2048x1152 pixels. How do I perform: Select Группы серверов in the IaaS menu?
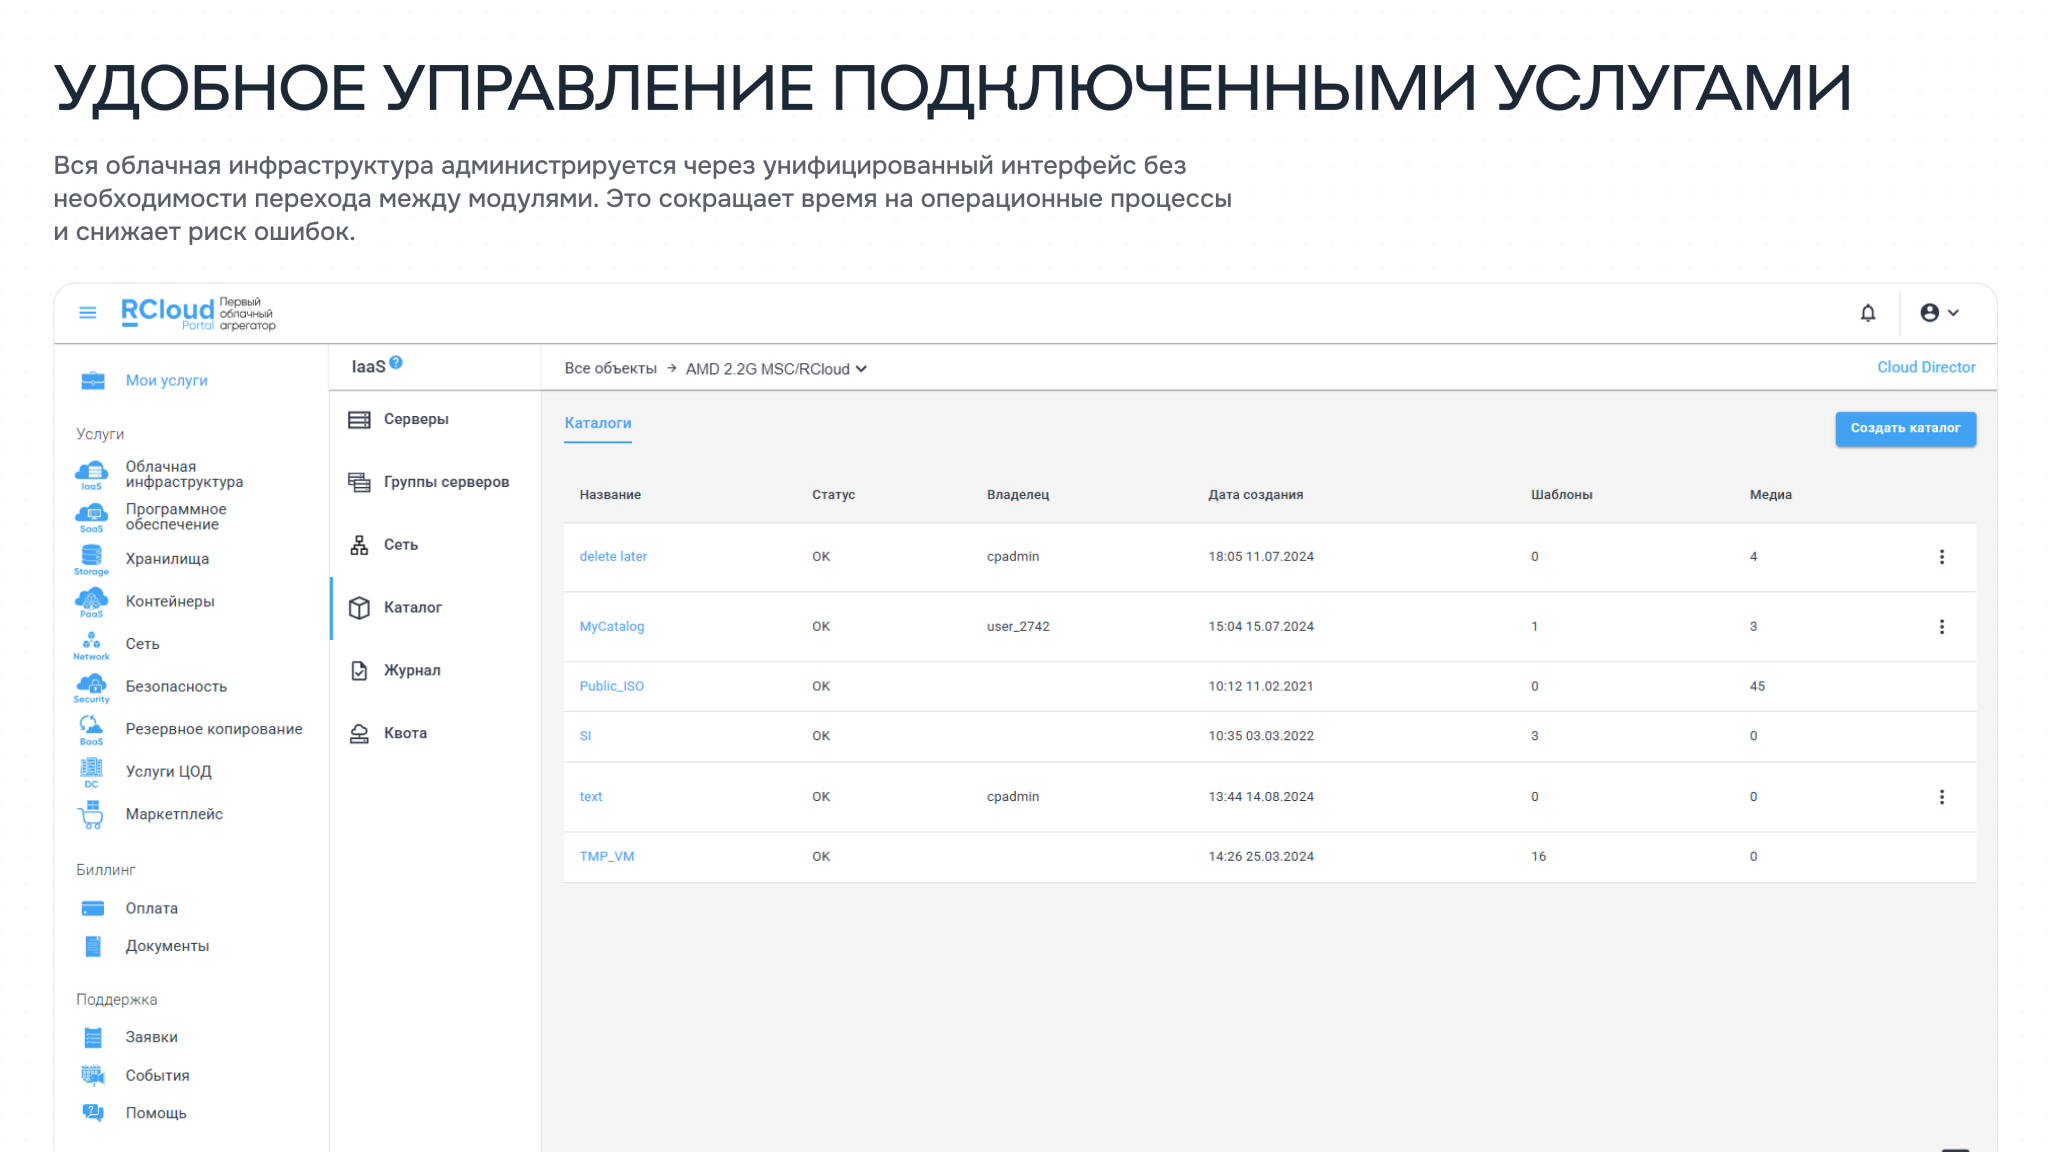coord(445,482)
